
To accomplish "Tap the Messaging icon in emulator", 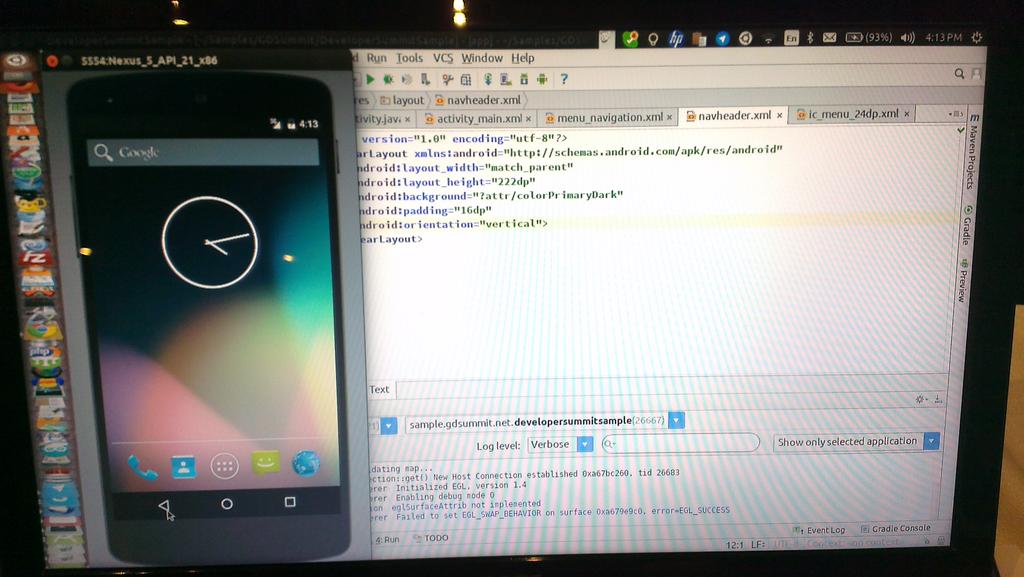I will [x=265, y=463].
